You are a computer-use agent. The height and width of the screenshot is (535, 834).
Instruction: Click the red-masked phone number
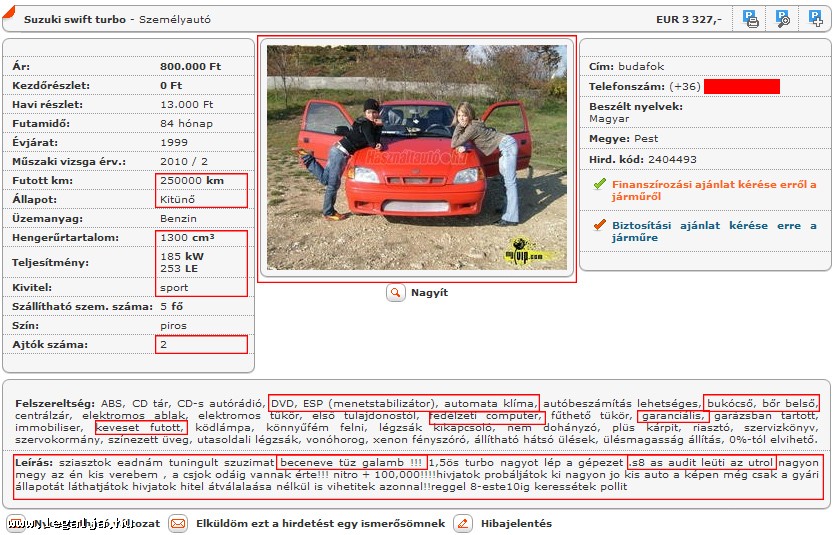[741, 86]
